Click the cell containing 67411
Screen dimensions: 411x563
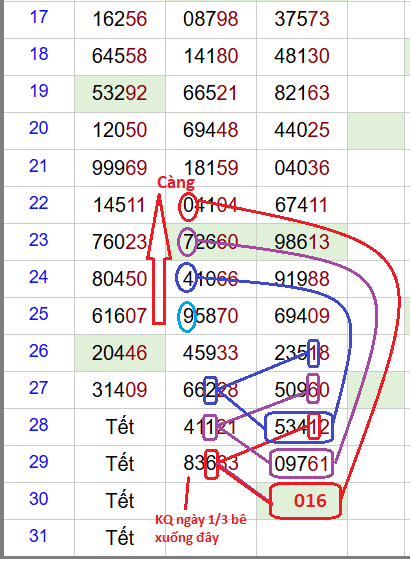(x=302, y=205)
